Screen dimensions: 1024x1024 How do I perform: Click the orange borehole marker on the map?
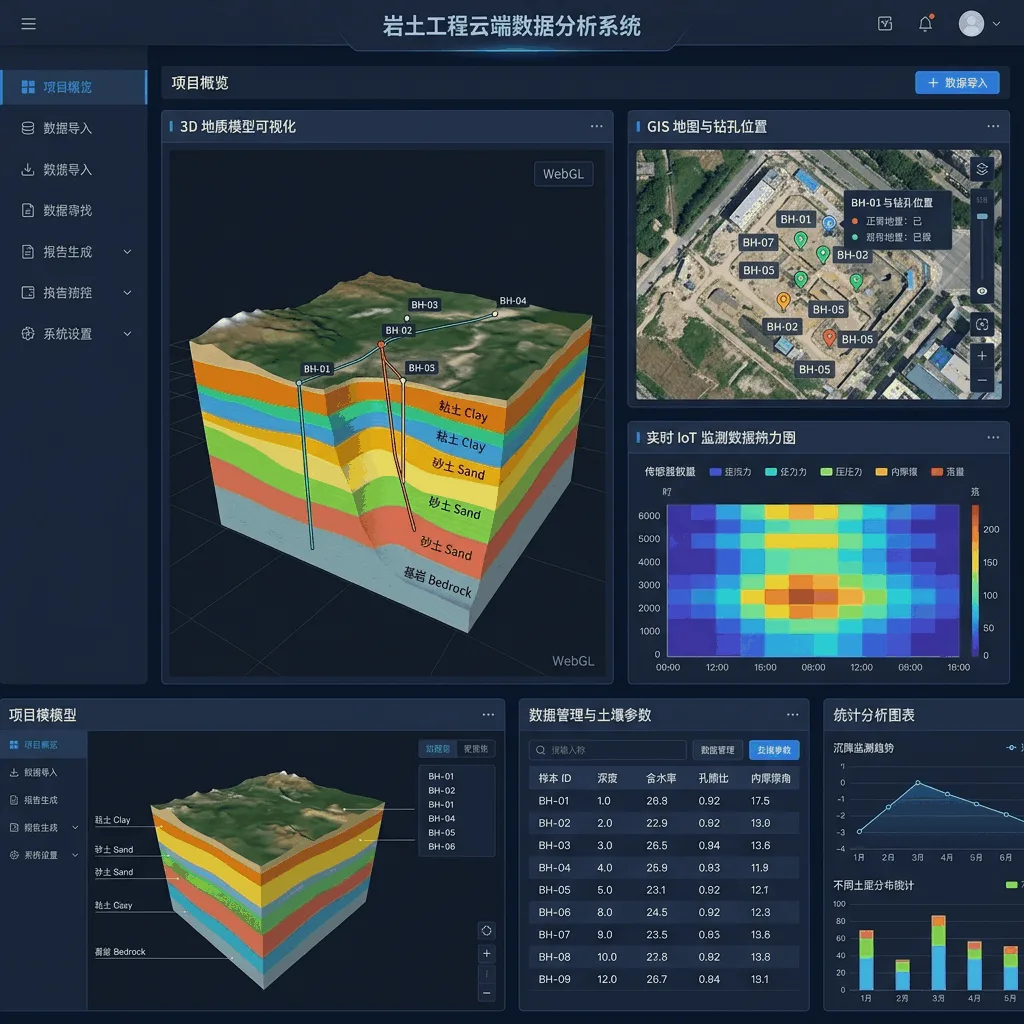point(783,301)
